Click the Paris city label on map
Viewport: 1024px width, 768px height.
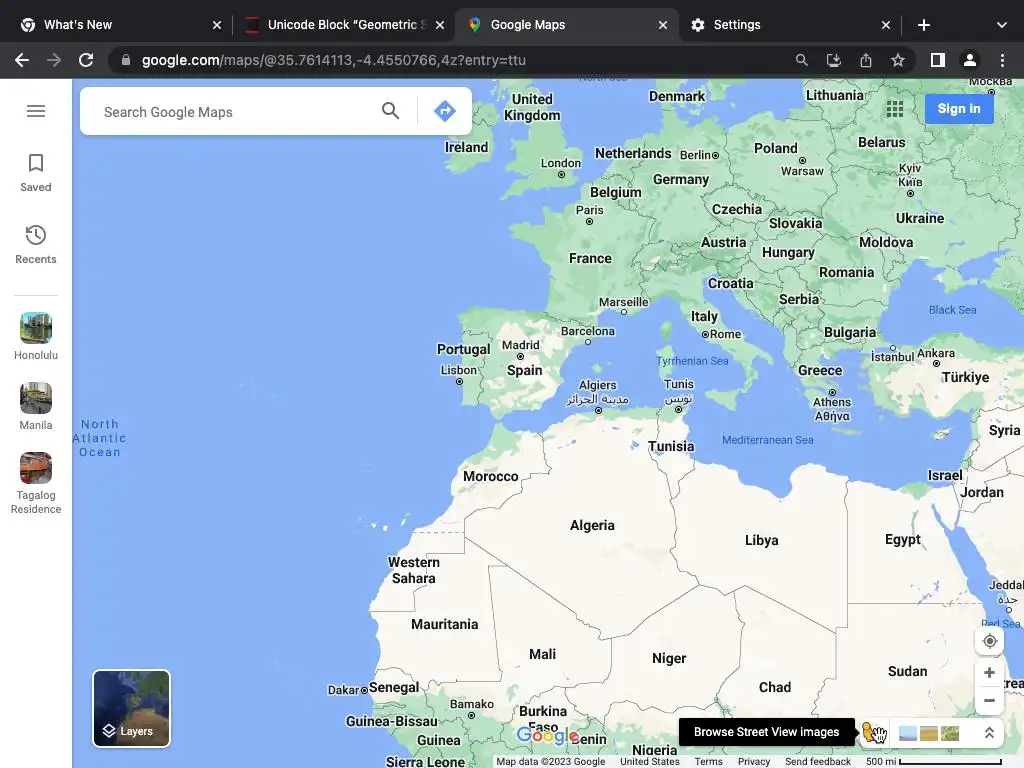coord(589,210)
